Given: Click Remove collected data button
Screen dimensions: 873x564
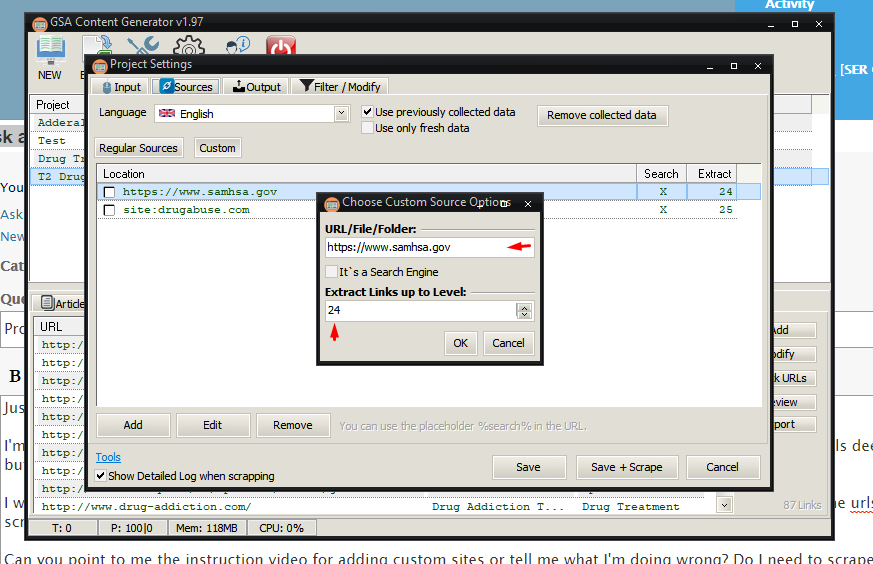Looking at the screenshot, I should tap(602, 115).
